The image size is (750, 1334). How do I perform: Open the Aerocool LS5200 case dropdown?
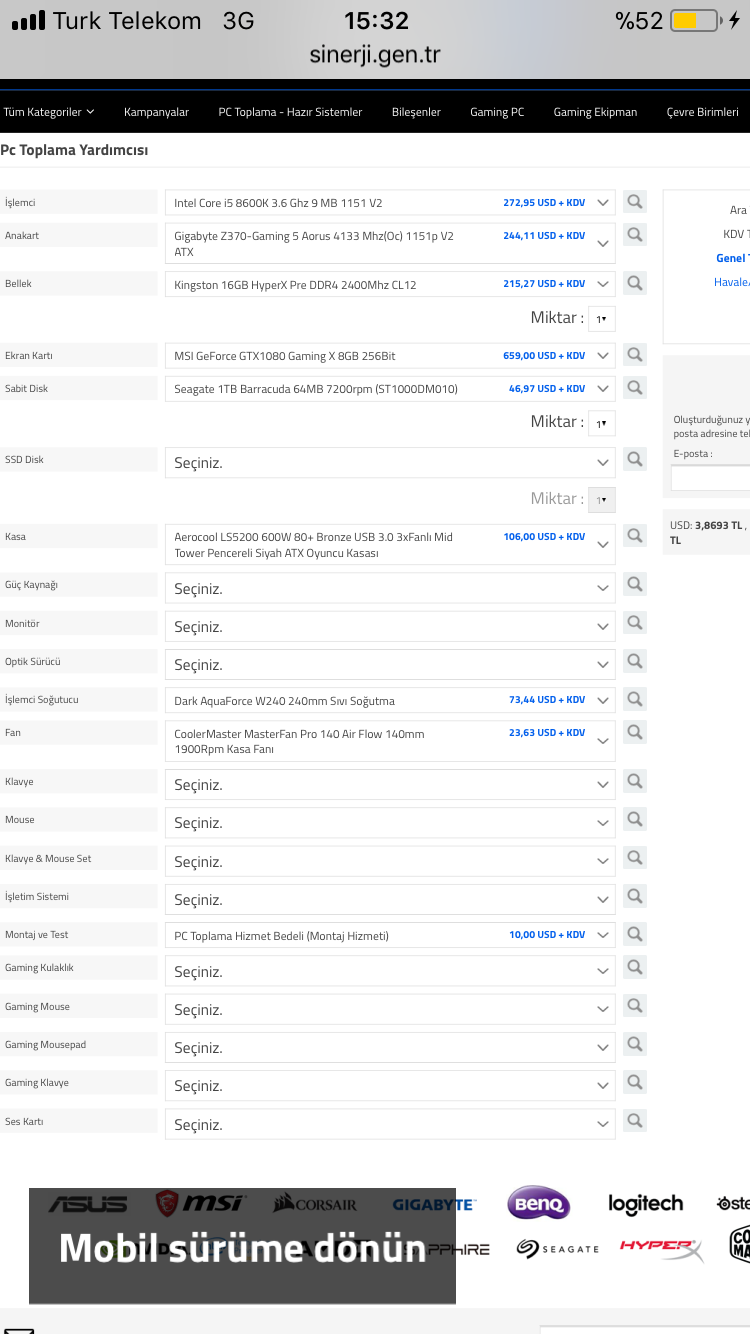(x=390, y=544)
